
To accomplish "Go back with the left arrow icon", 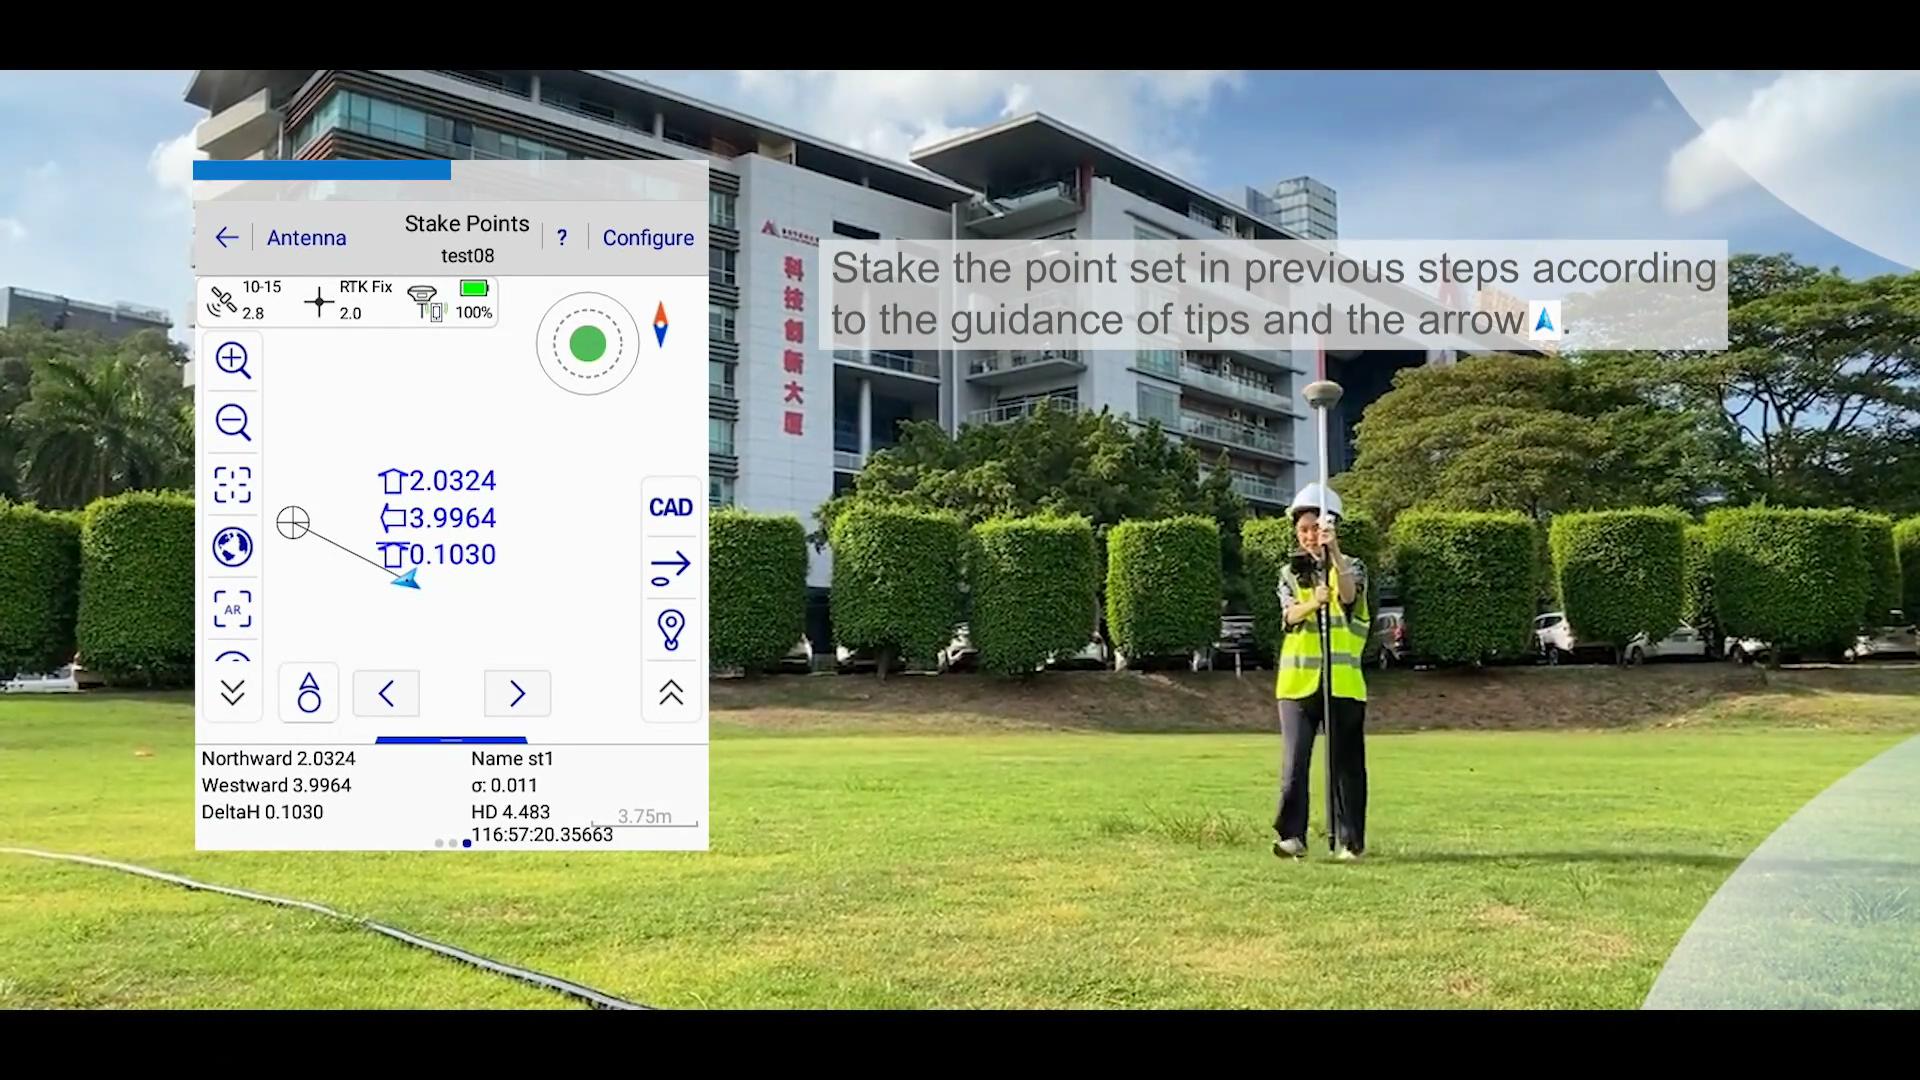I will 227,237.
